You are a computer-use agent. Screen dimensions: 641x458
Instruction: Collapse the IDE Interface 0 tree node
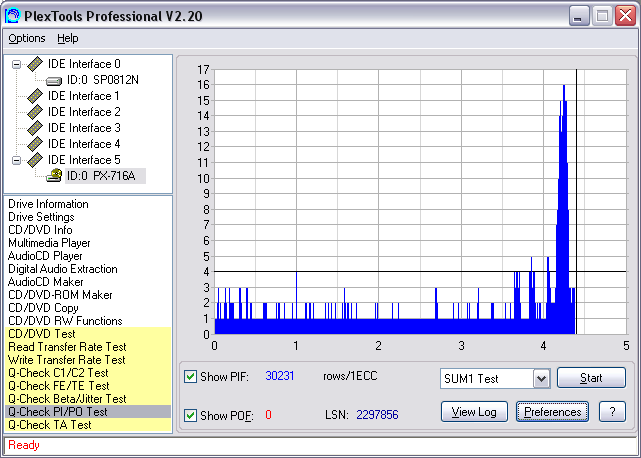coord(16,64)
